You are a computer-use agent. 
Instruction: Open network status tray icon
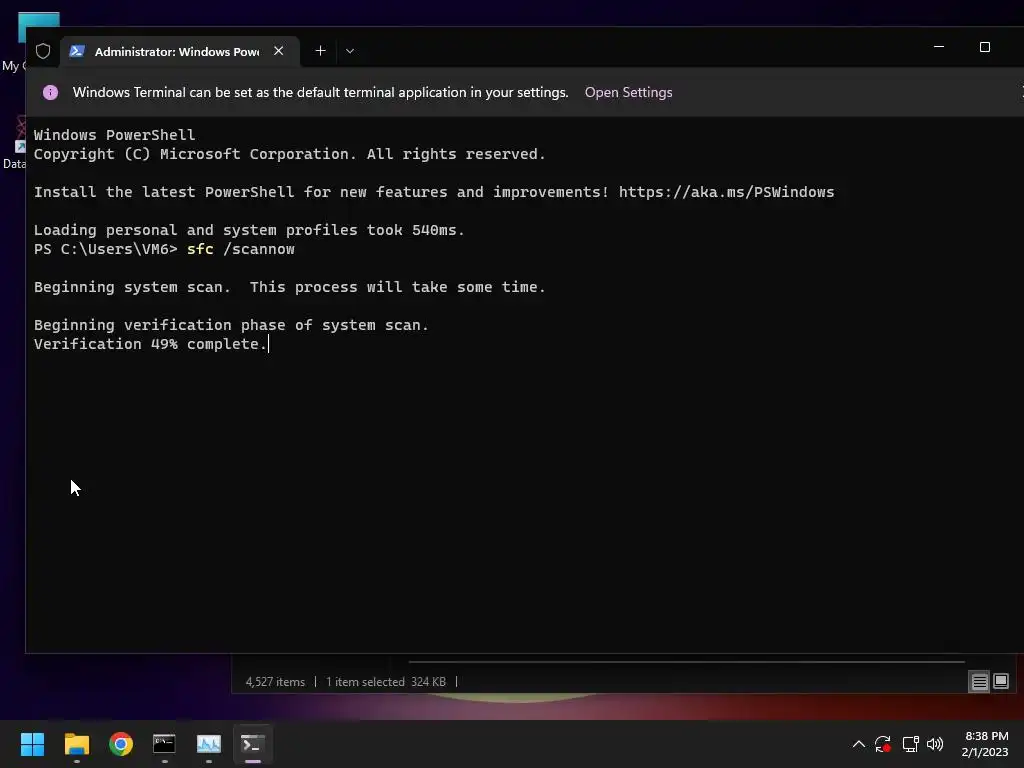point(910,744)
